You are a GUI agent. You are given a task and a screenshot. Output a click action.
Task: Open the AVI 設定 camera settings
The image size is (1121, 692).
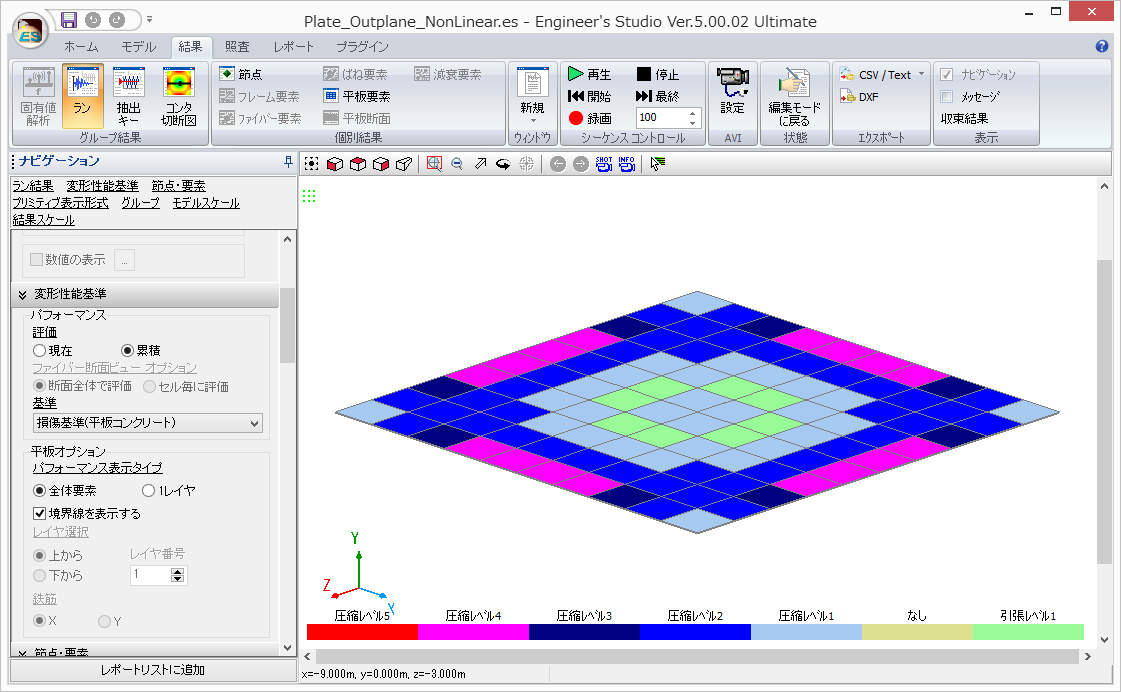pyautogui.click(x=733, y=91)
